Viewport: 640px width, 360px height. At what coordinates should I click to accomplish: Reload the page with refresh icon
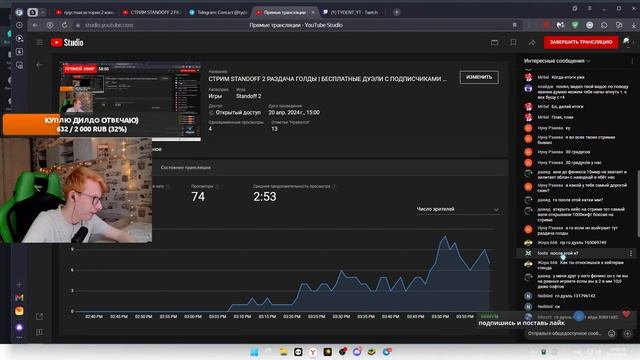point(64,25)
